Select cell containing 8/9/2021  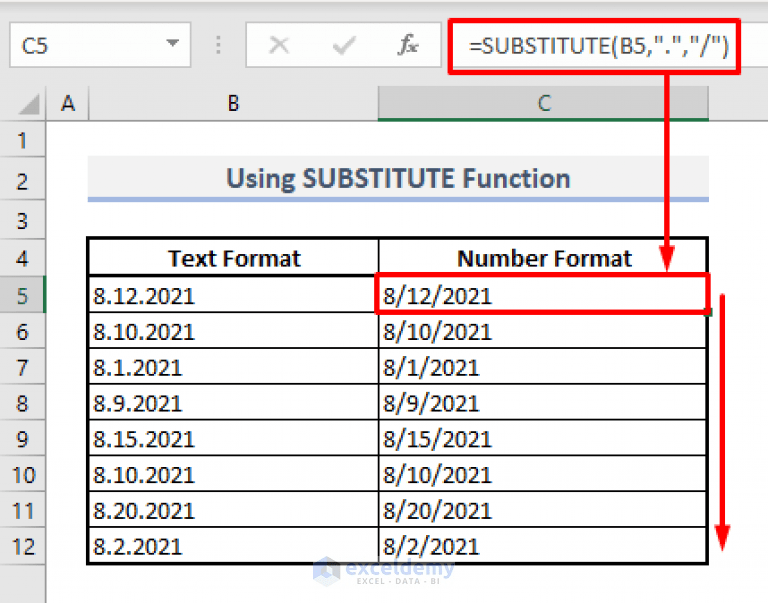click(x=543, y=403)
